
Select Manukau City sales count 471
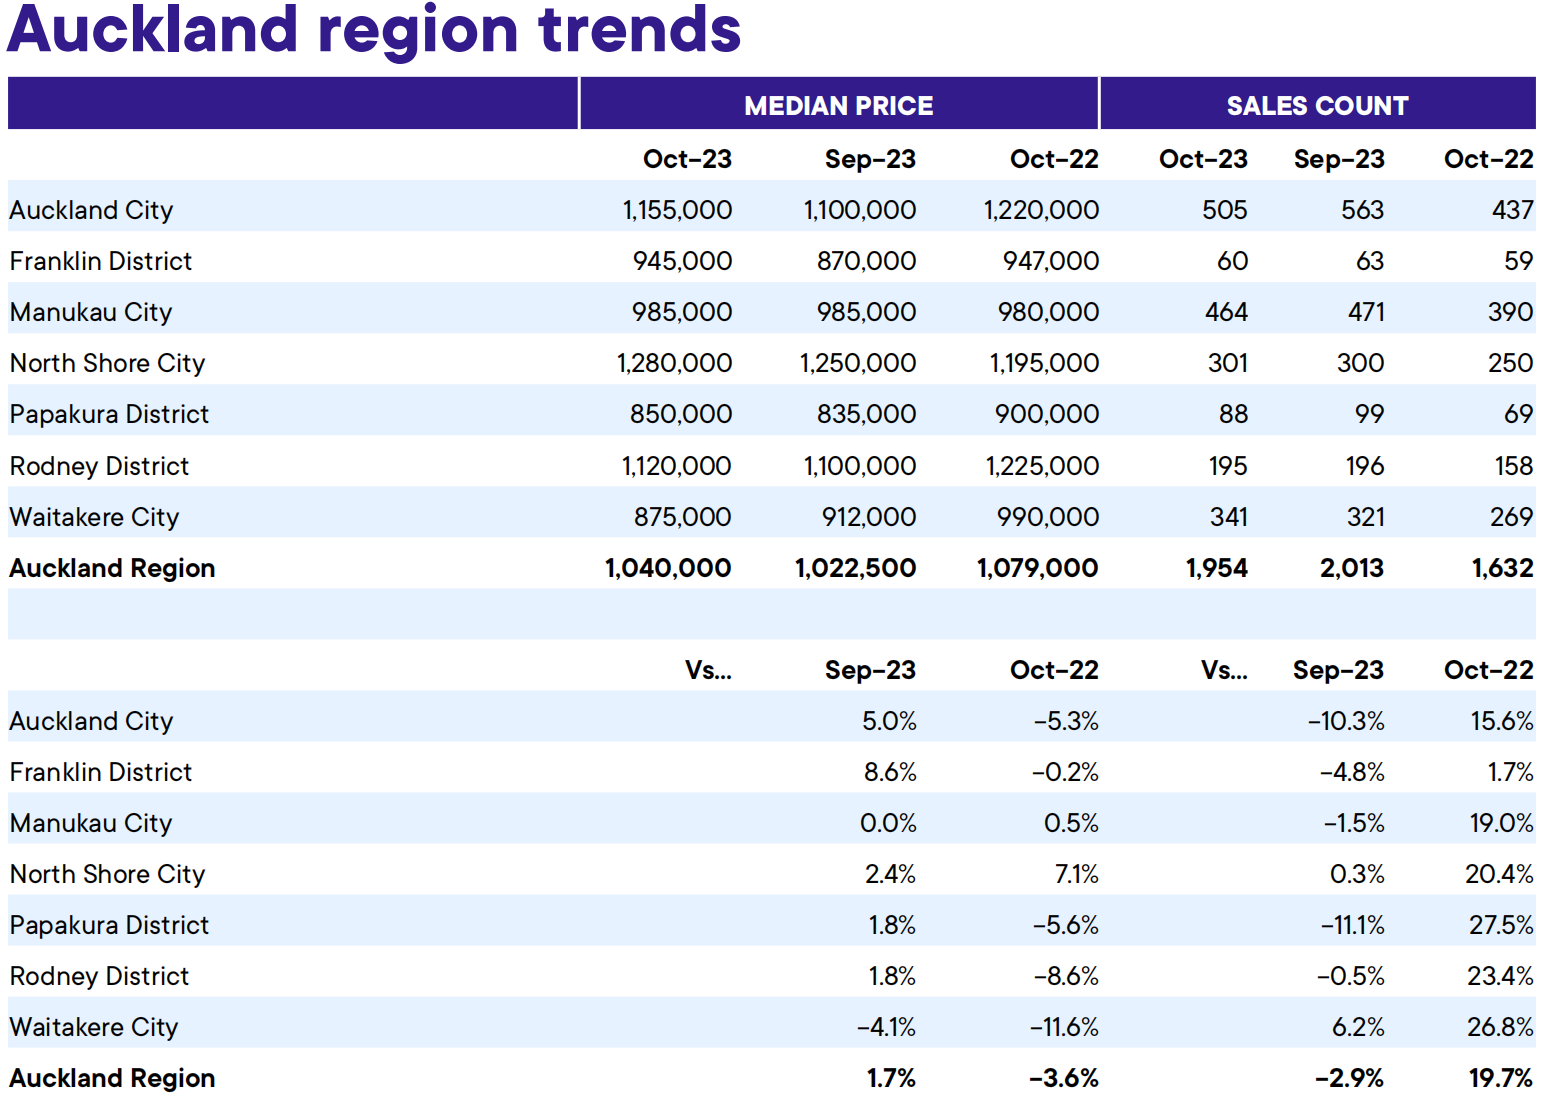coord(1366,312)
